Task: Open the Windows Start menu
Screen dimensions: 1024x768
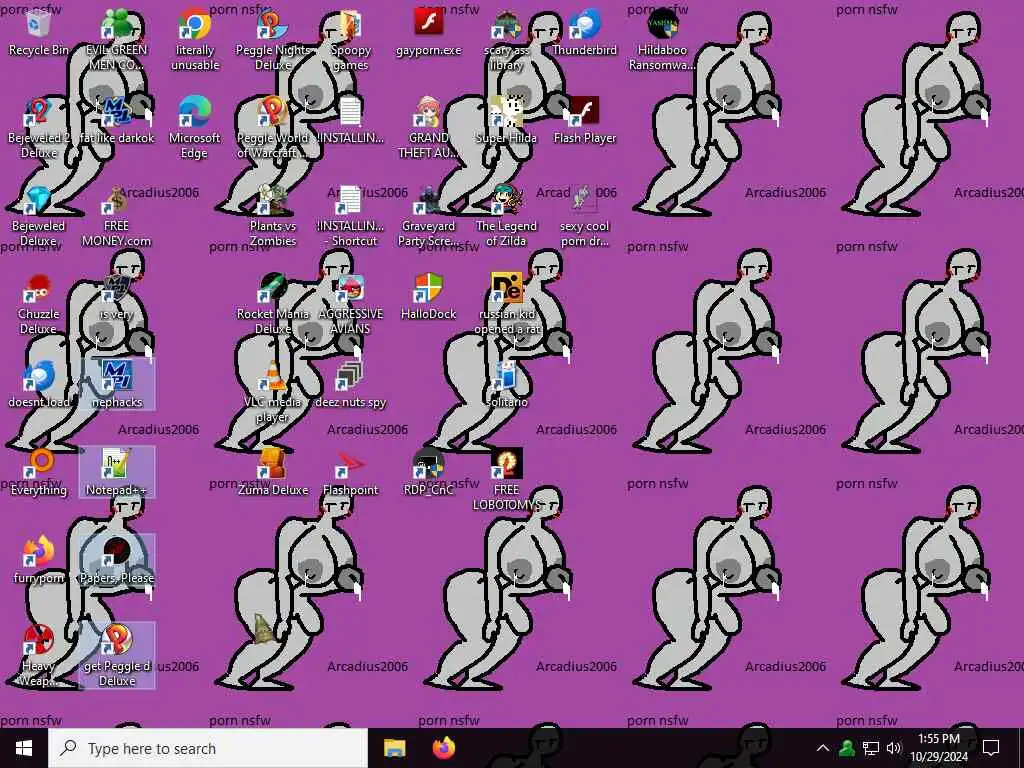Action: 24,748
